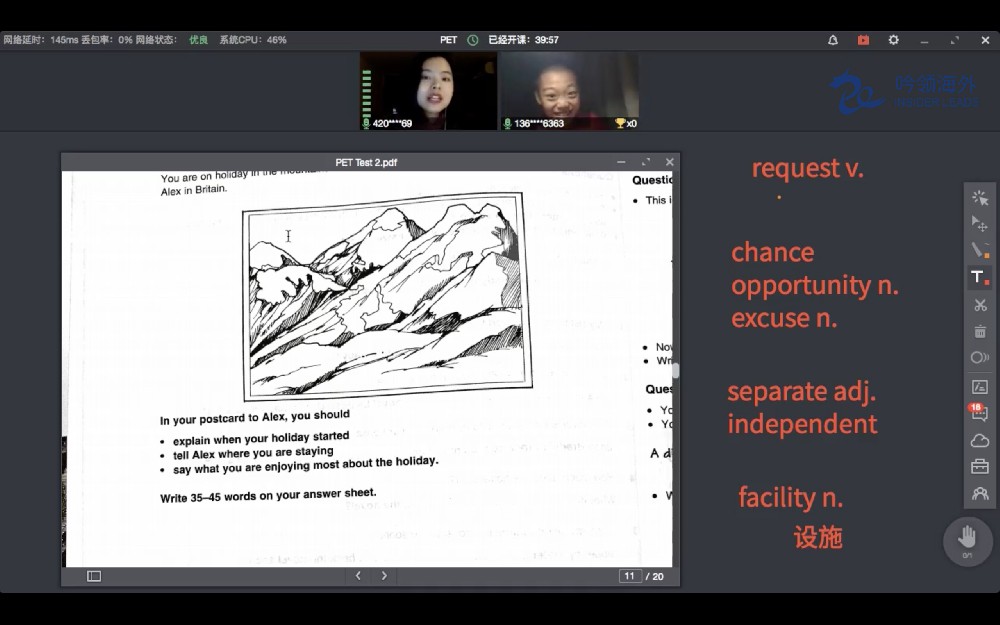Toggle the PDF thumbnail sidebar panel
Viewport: 1000px width, 625px height.
pos(94,576)
